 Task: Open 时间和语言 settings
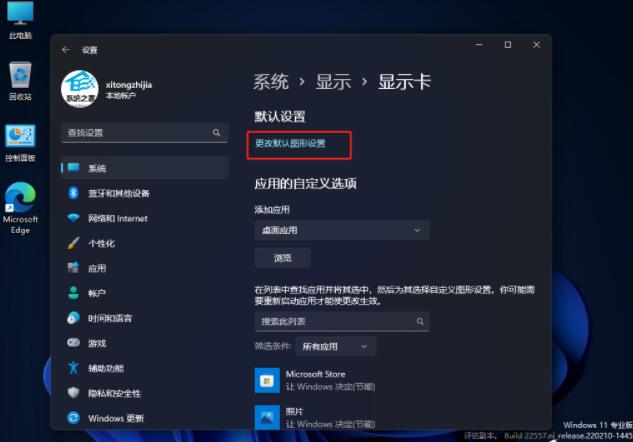click(111, 318)
